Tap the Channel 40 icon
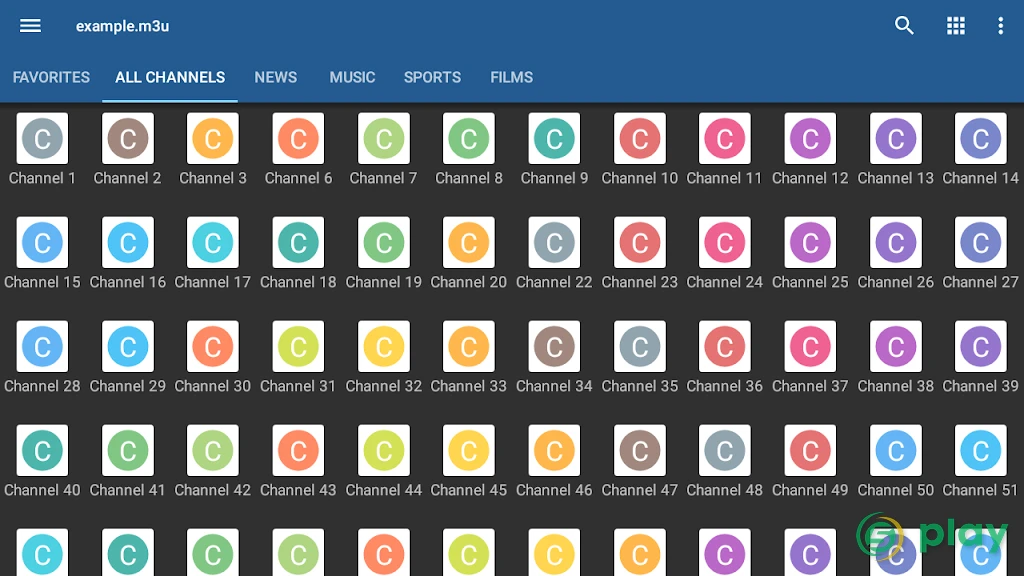Viewport: 1024px width, 576px height. (x=42, y=451)
